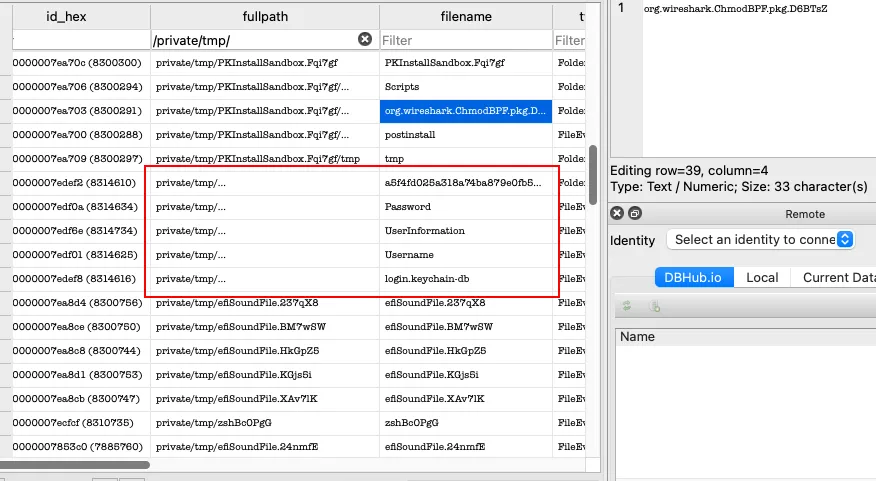Screen dimensions: 876x481
Task: Select the login.keychain-db filename cell
Action: tap(466, 279)
